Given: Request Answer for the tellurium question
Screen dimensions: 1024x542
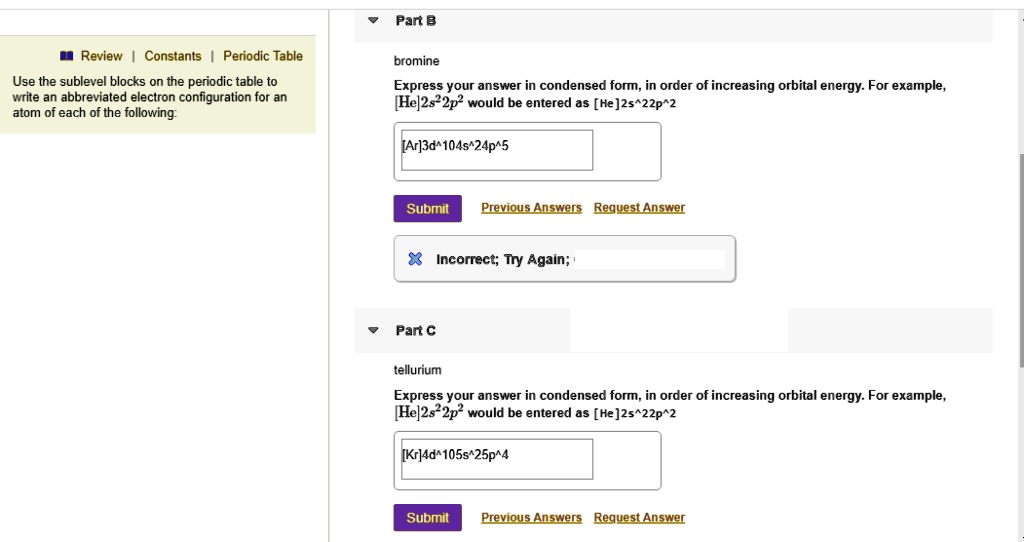Looking at the screenshot, I should pyautogui.click(x=639, y=517).
